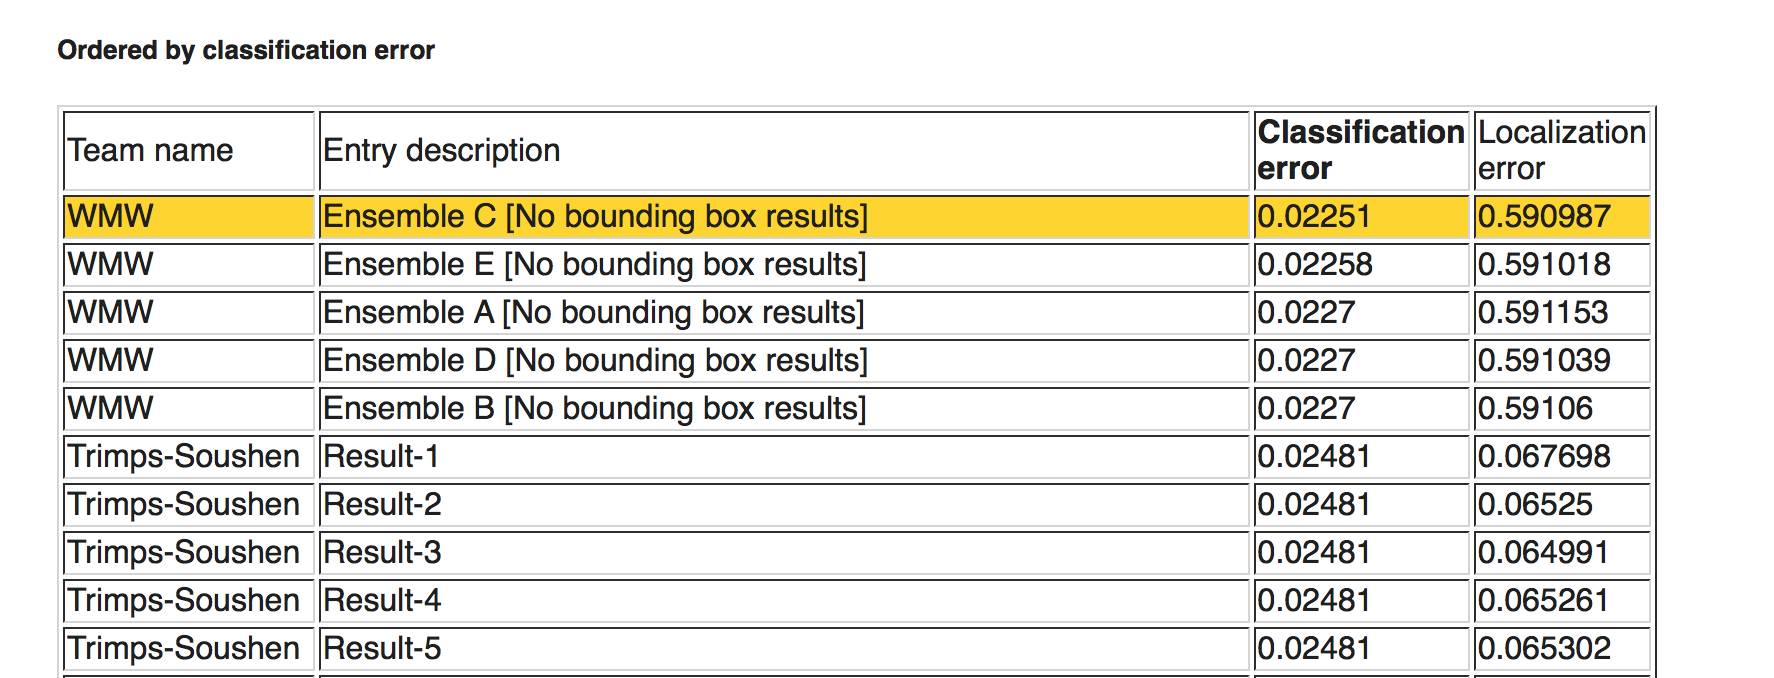Click the Entry description column header
This screenshot has width=1774, height=678.
point(441,150)
